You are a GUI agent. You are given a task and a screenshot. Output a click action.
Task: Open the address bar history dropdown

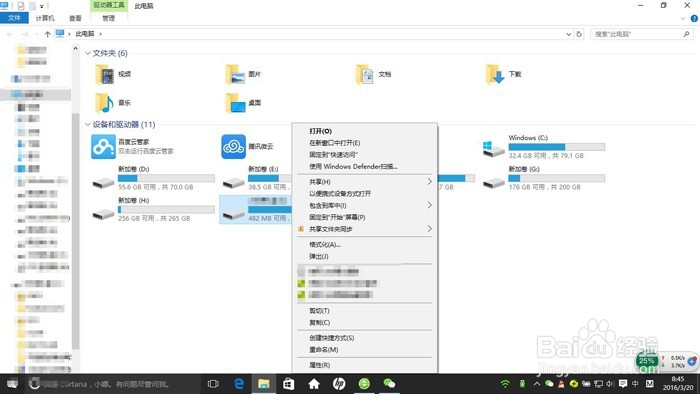point(568,34)
